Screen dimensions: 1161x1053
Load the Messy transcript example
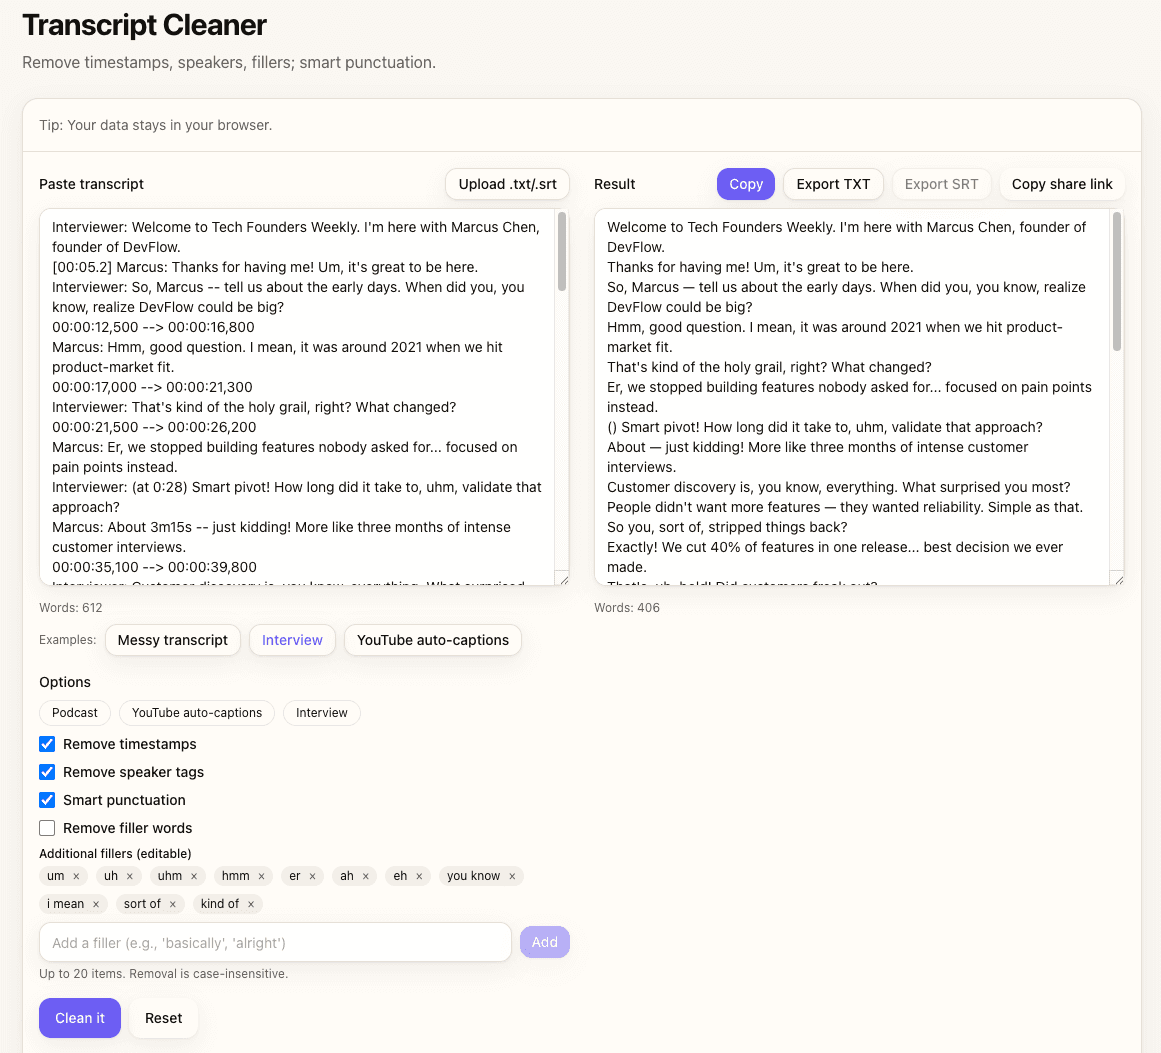pos(173,640)
